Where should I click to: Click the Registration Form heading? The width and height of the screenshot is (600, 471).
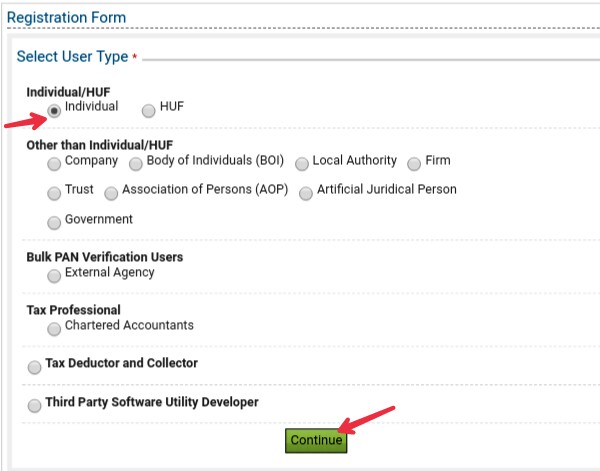pyautogui.click(x=67, y=18)
